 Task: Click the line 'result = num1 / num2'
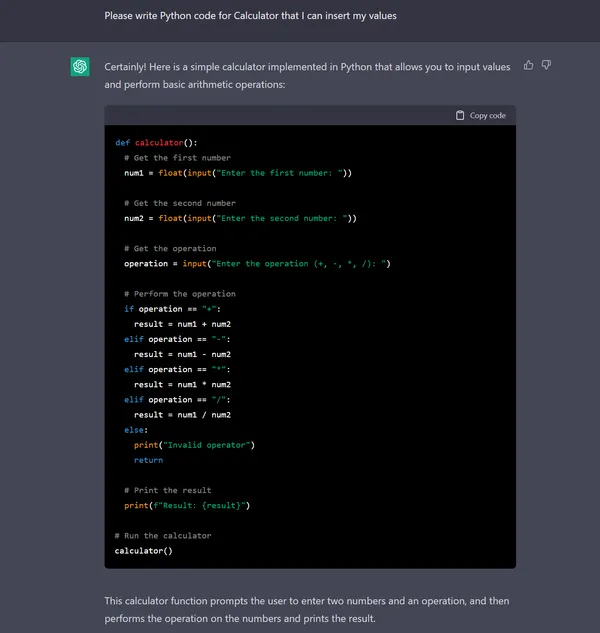click(x=183, y=415)
